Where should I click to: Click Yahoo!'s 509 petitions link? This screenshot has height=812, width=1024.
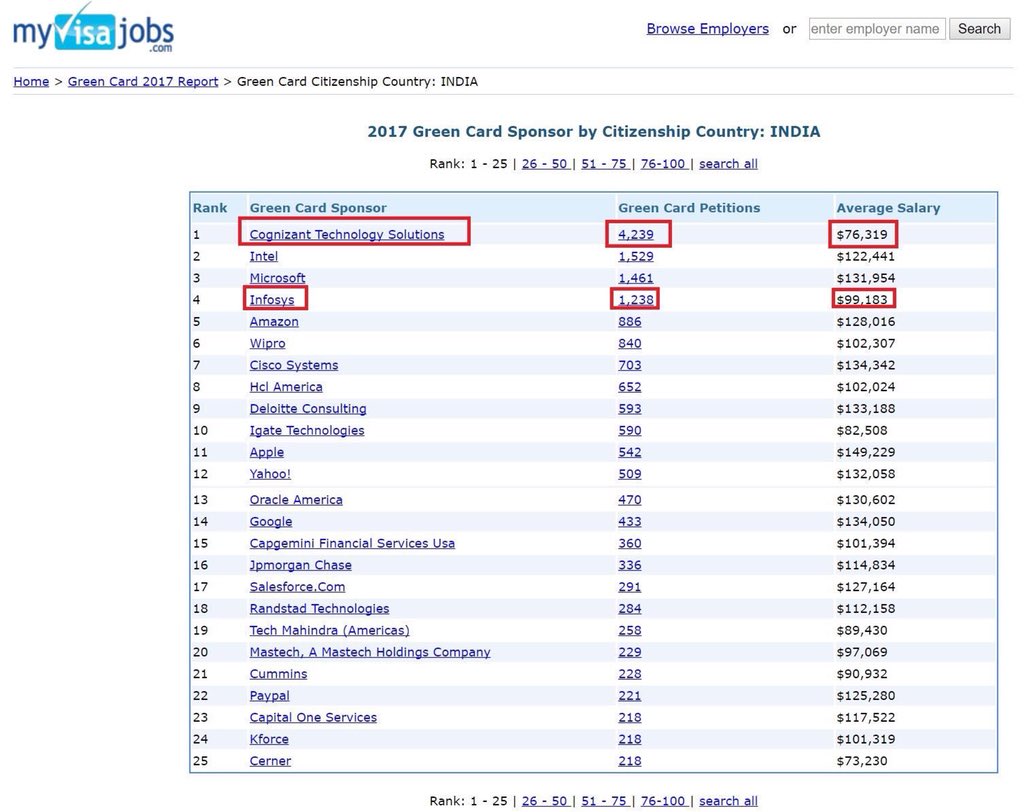(630, 474)
